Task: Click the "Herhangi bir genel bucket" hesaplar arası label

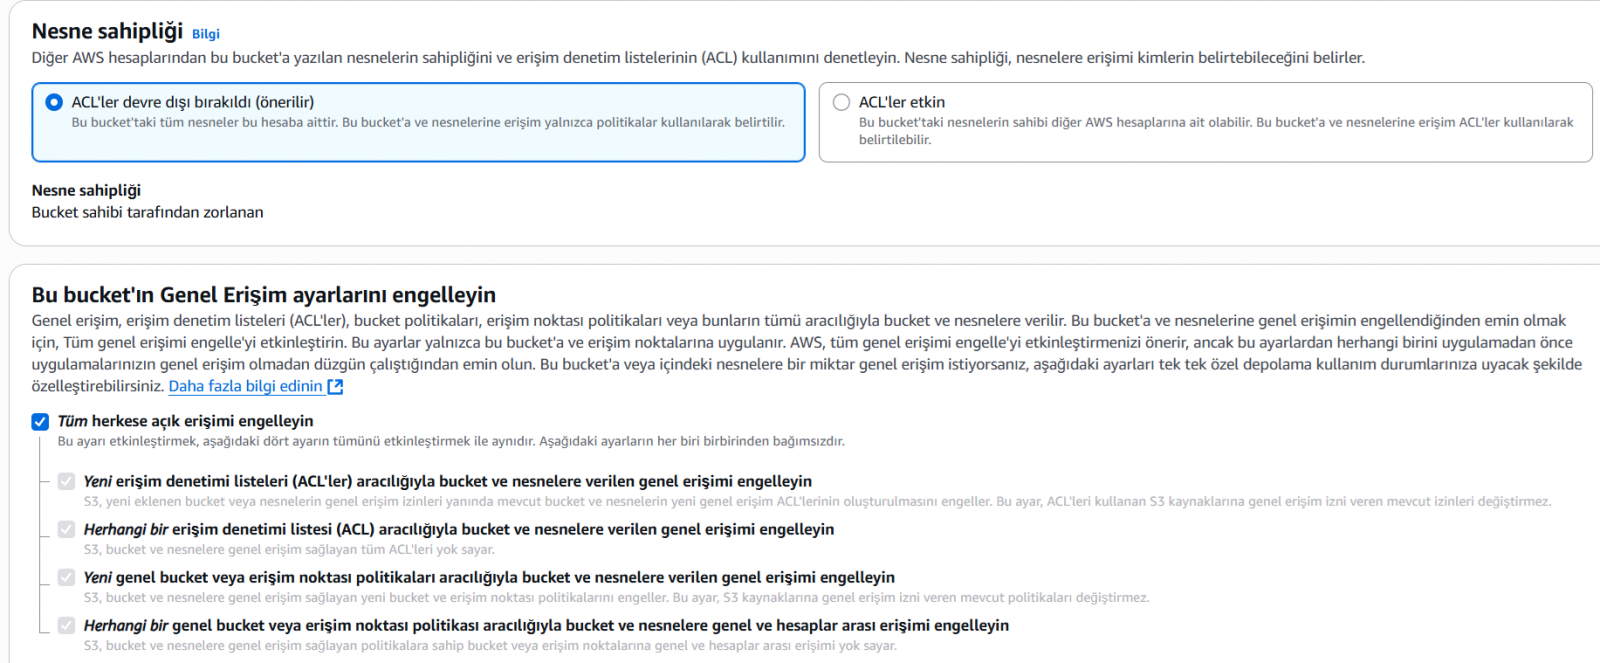Action: [x=546, y=625]
